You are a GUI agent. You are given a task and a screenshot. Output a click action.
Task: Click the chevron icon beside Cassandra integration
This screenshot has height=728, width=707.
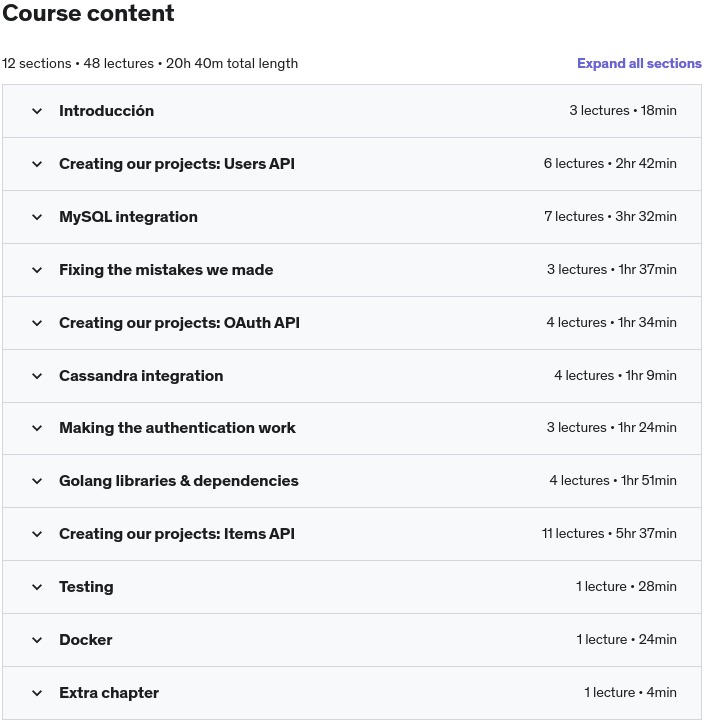37,376
